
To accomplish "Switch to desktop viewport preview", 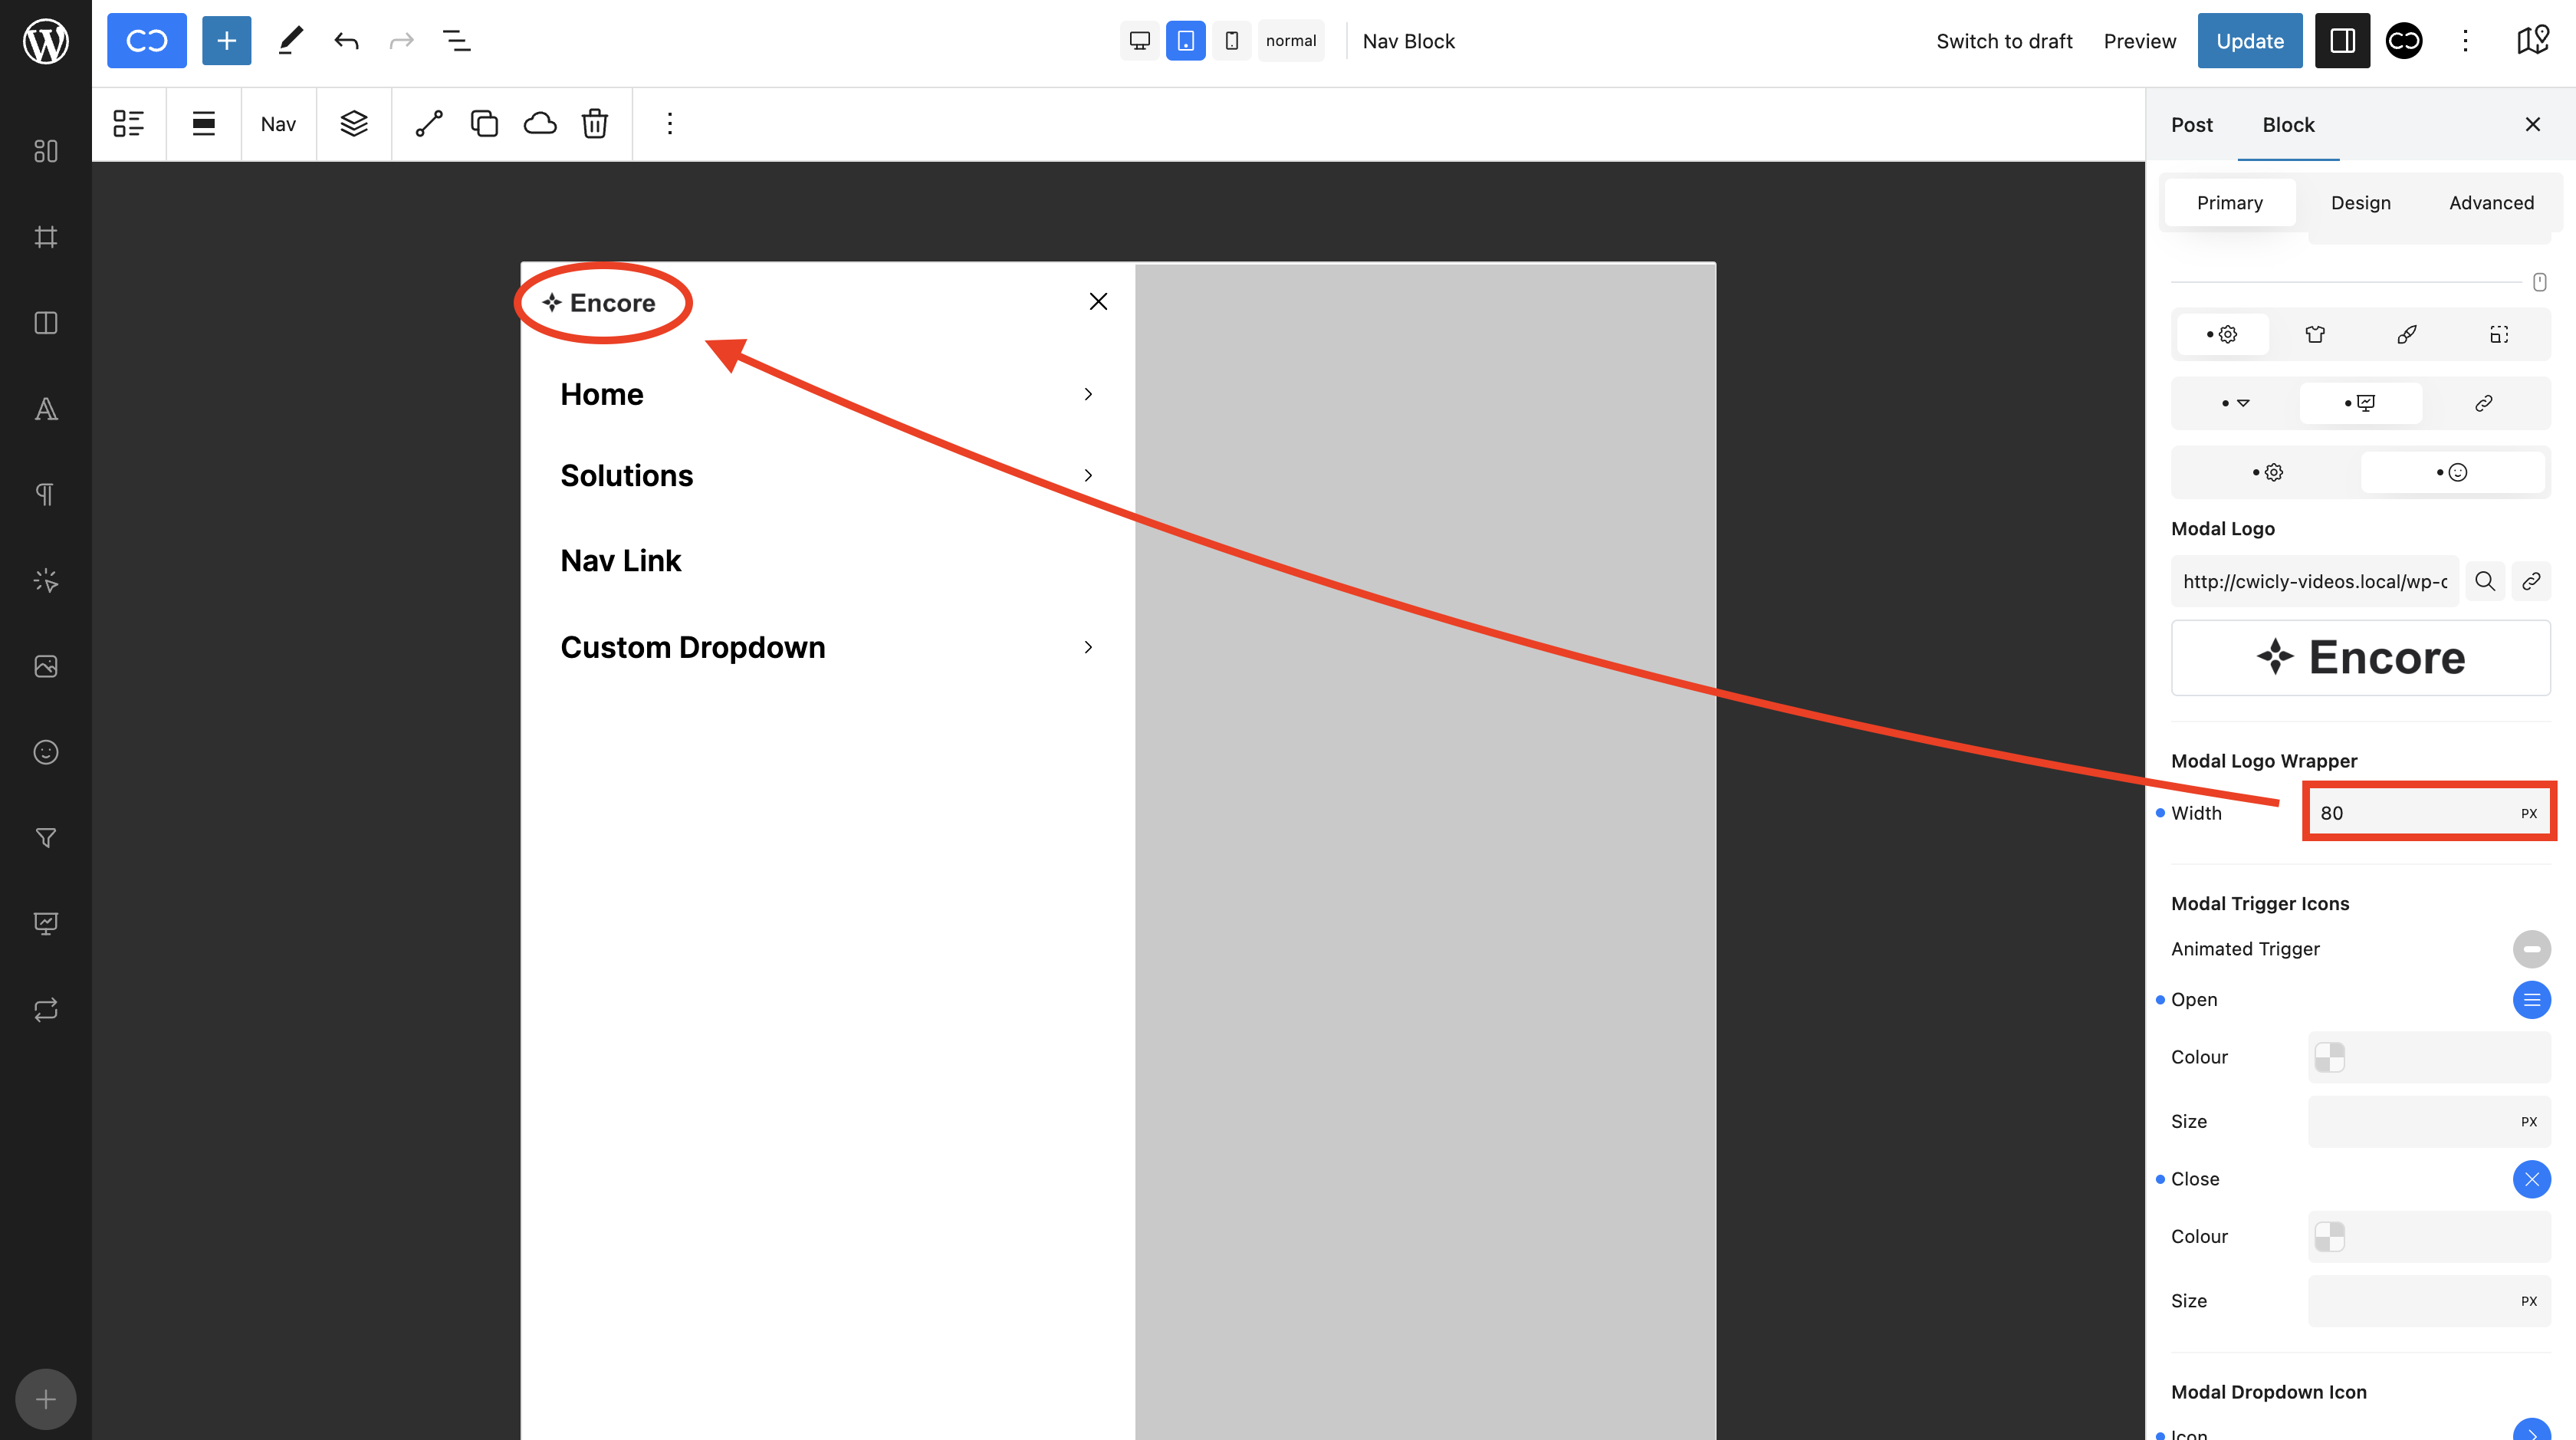I will pyautogui.click(x=1139, y=41).
